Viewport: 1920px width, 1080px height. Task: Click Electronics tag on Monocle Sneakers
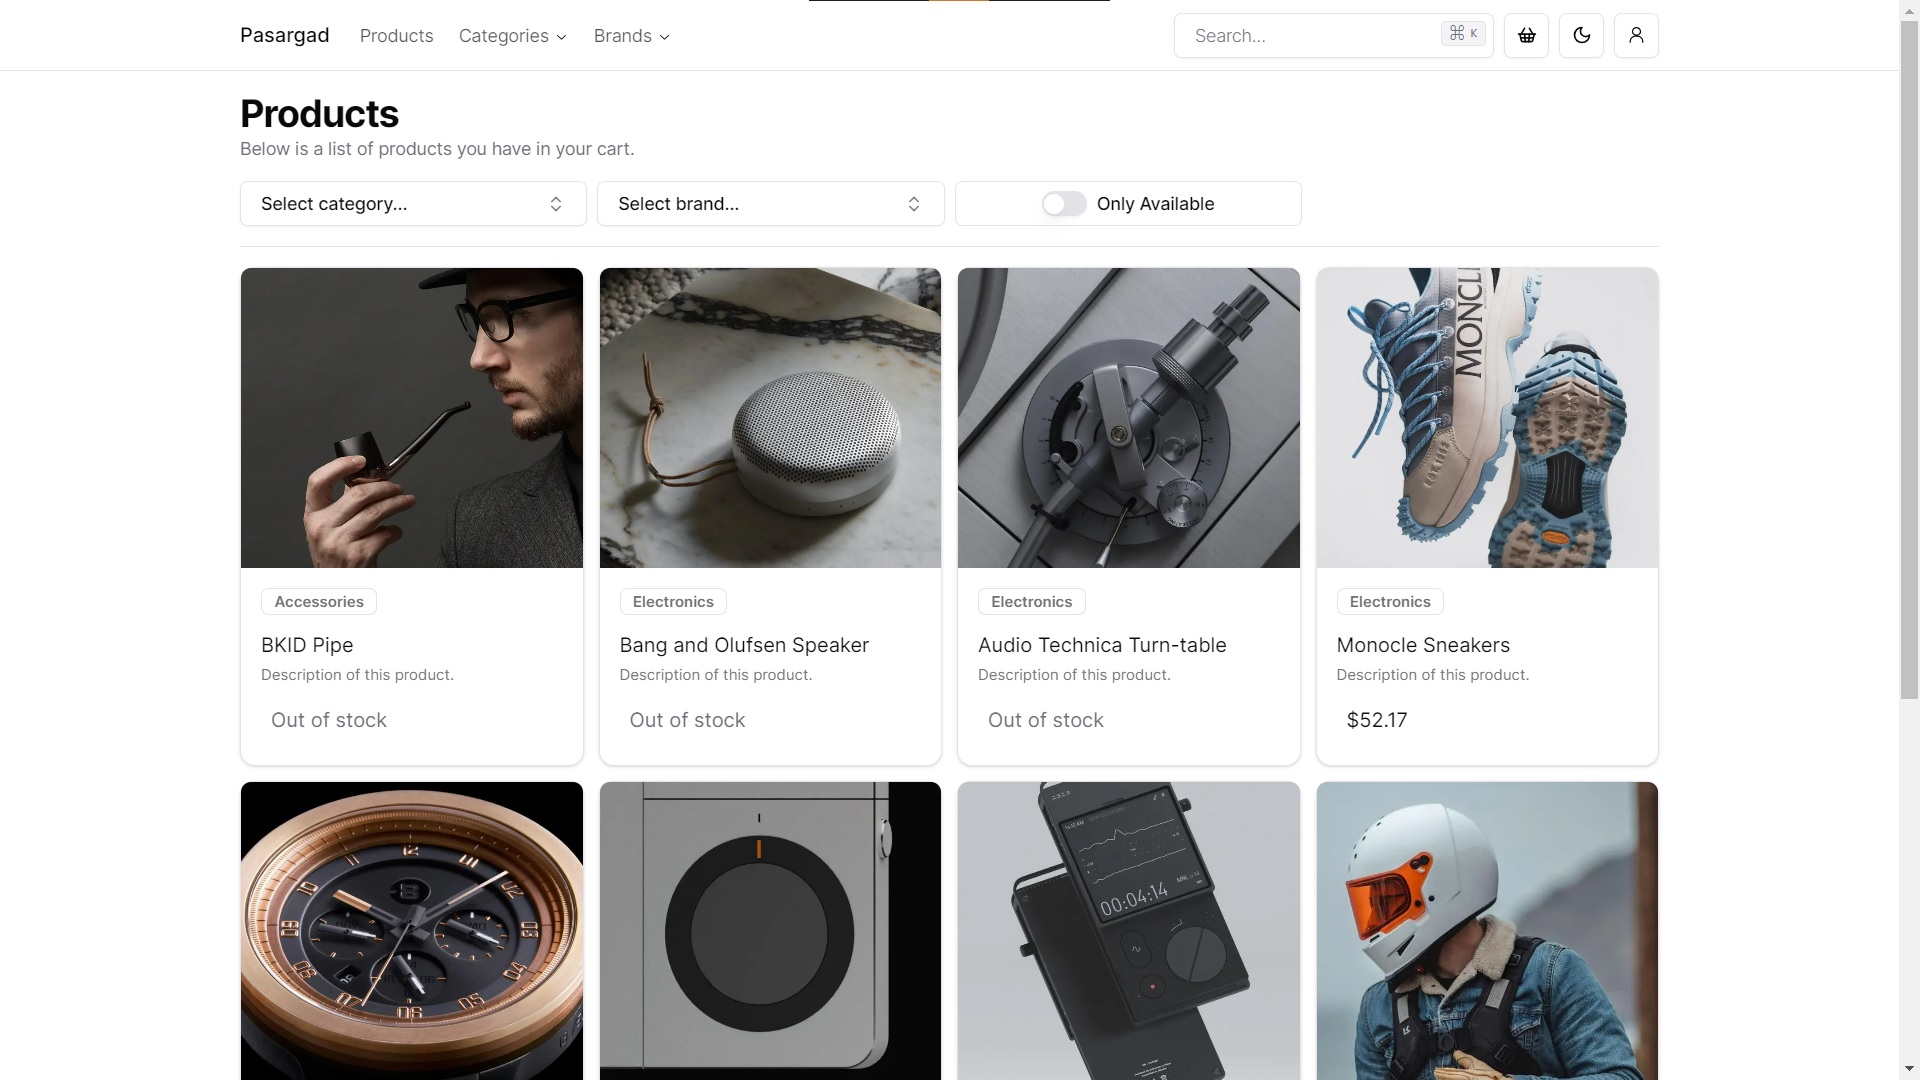pyautogui.click(x=1389, y=602)
